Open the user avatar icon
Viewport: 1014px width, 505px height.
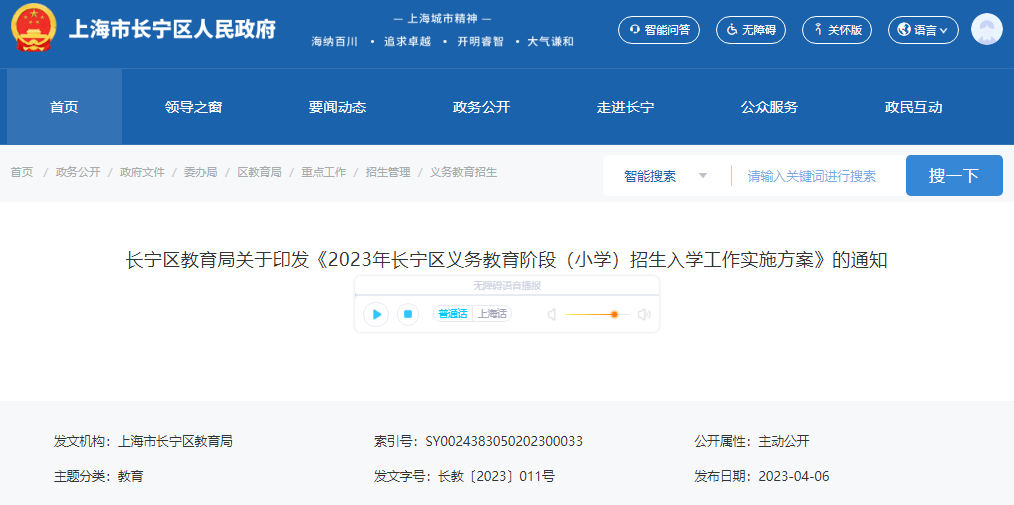coord(986,30)
